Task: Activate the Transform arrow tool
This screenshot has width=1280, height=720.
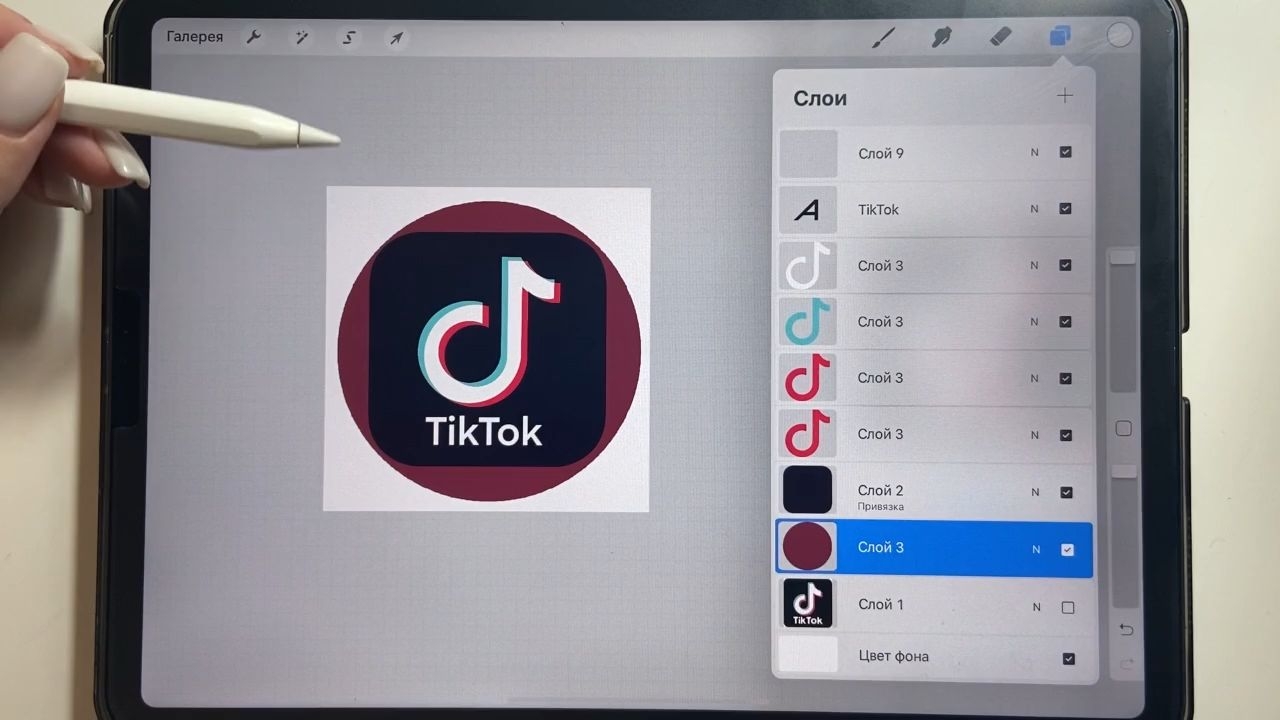Action: pyautogui.click(x=397, y=38)
